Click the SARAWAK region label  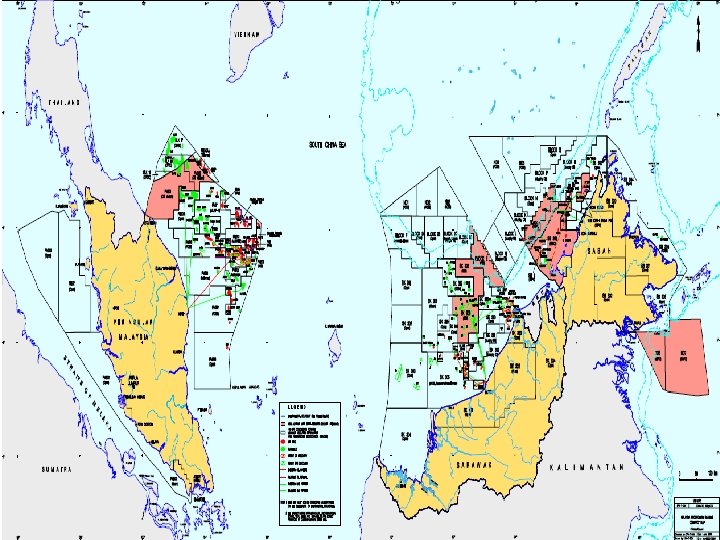pos(474,465)
